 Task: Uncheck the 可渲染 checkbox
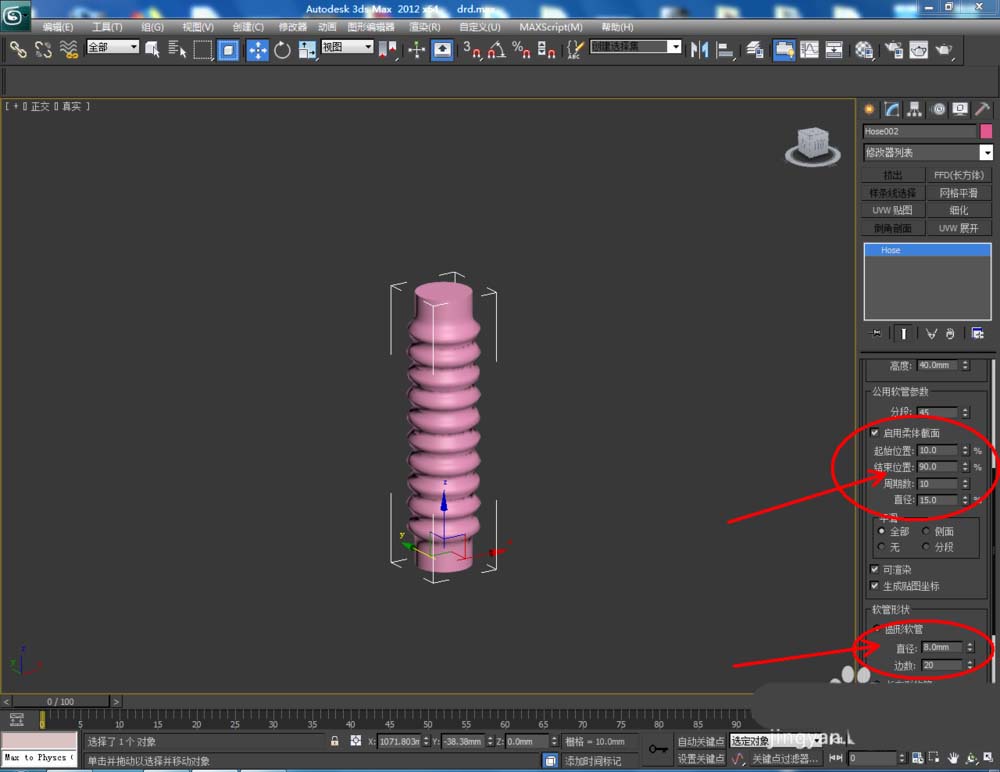click(x=874, y=569)
